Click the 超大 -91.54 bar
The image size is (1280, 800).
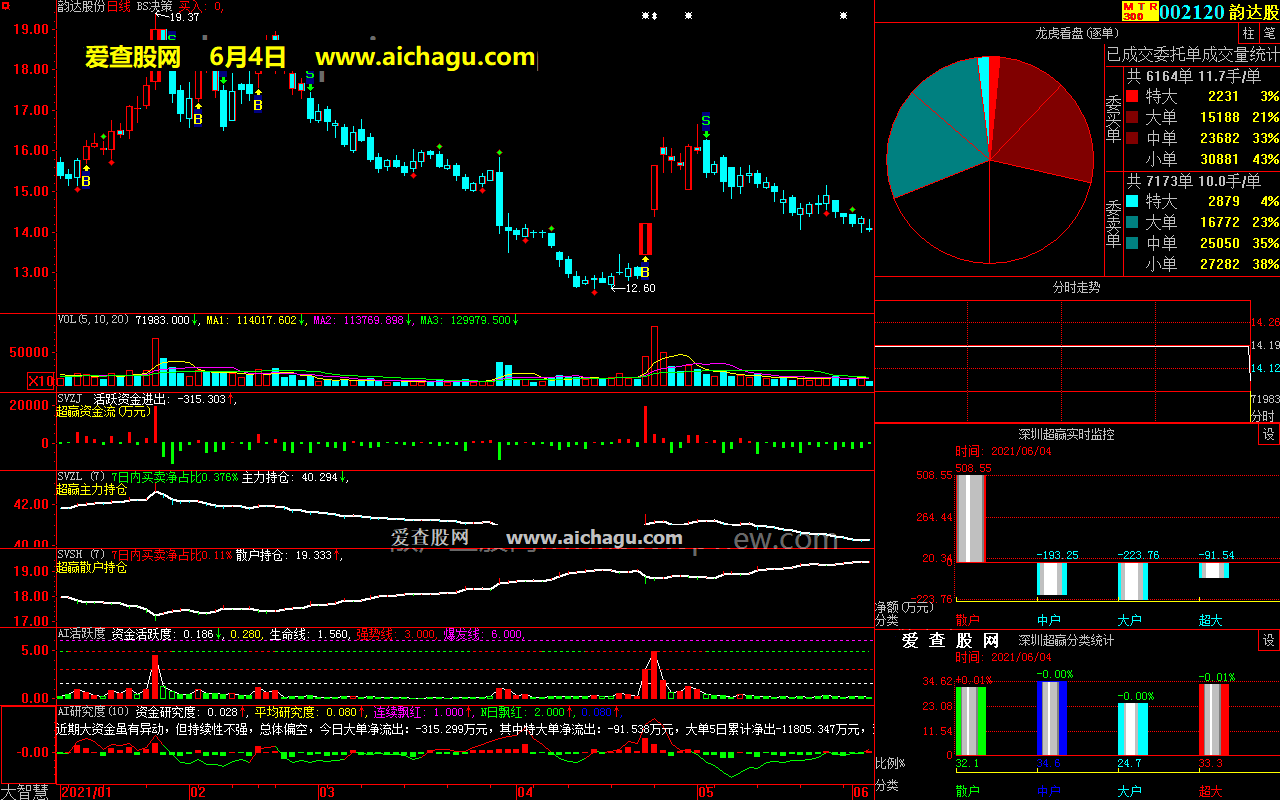point(1214,570)
